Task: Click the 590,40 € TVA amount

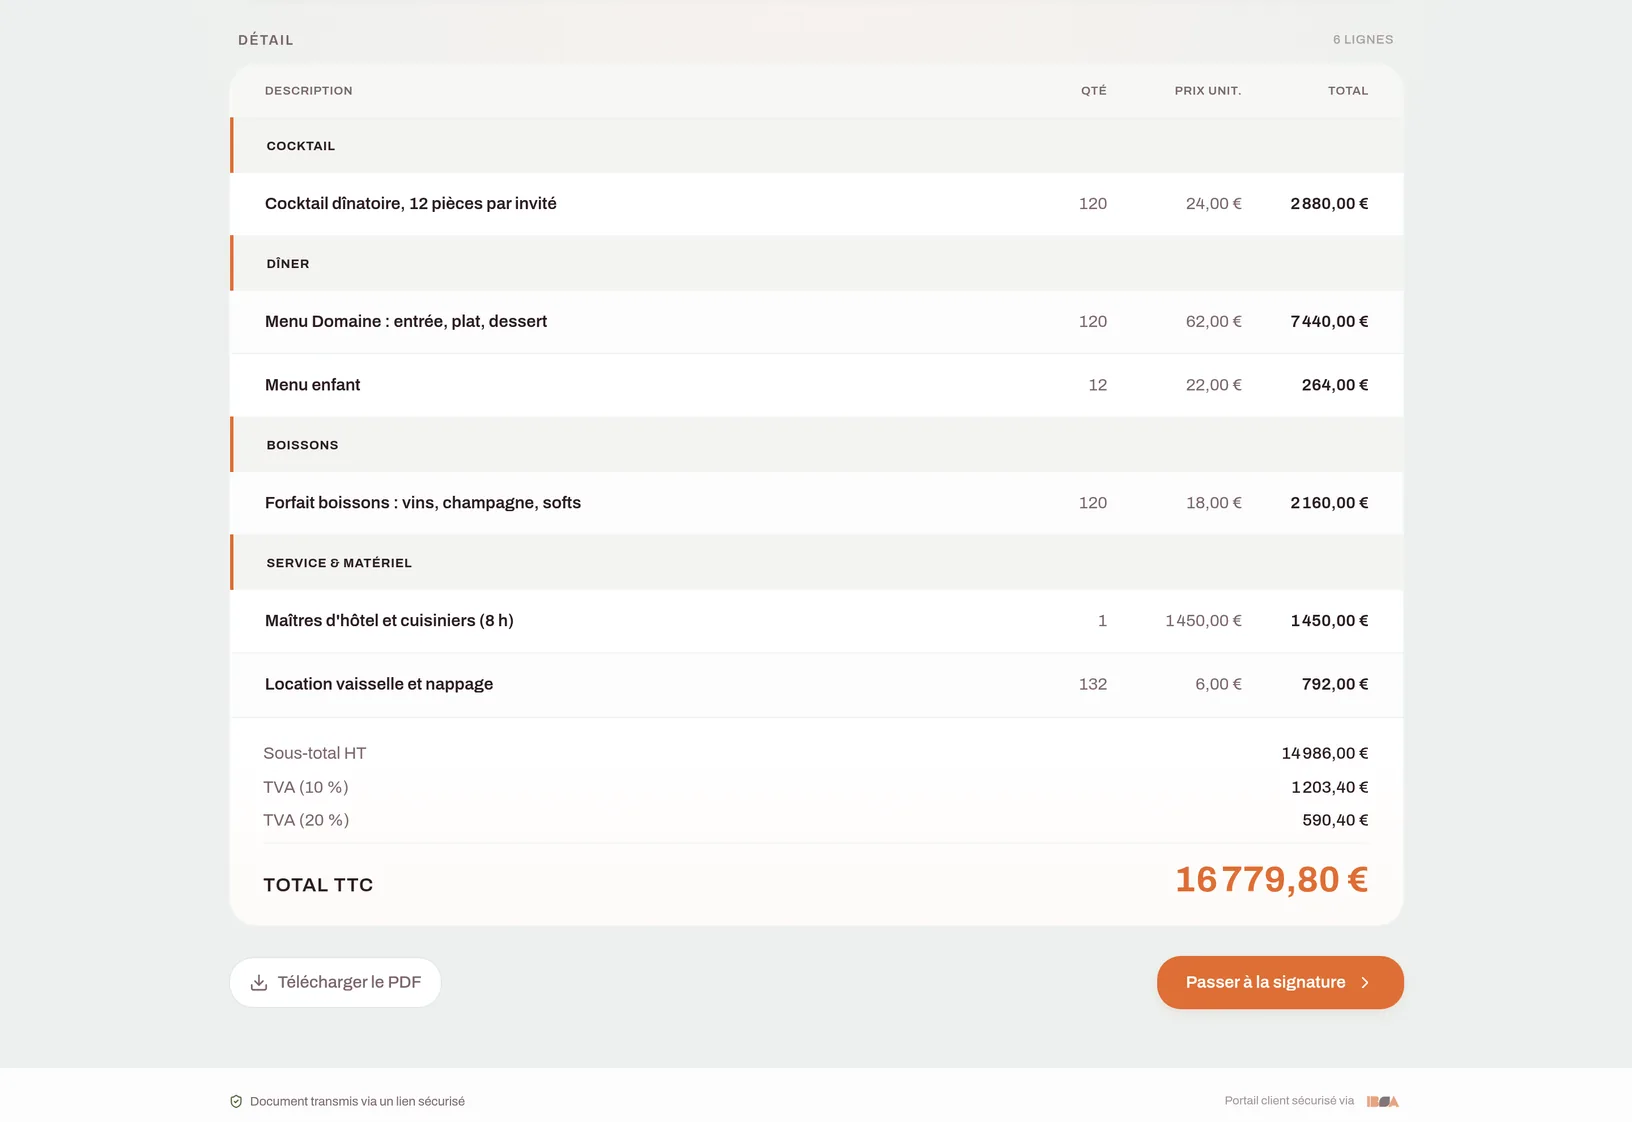Action: click(x=1335, y=820)
